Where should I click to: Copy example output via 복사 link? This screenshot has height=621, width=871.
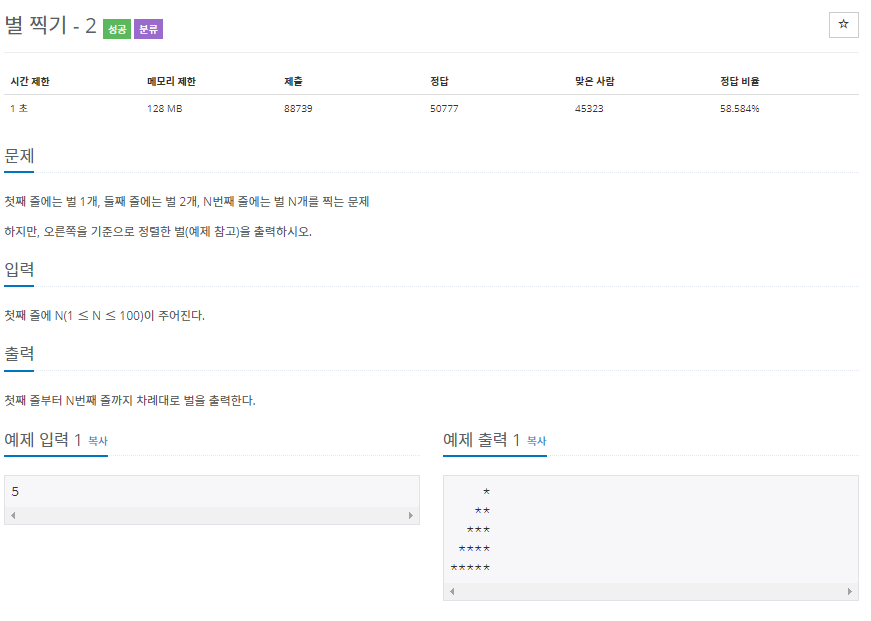point(537,441)
